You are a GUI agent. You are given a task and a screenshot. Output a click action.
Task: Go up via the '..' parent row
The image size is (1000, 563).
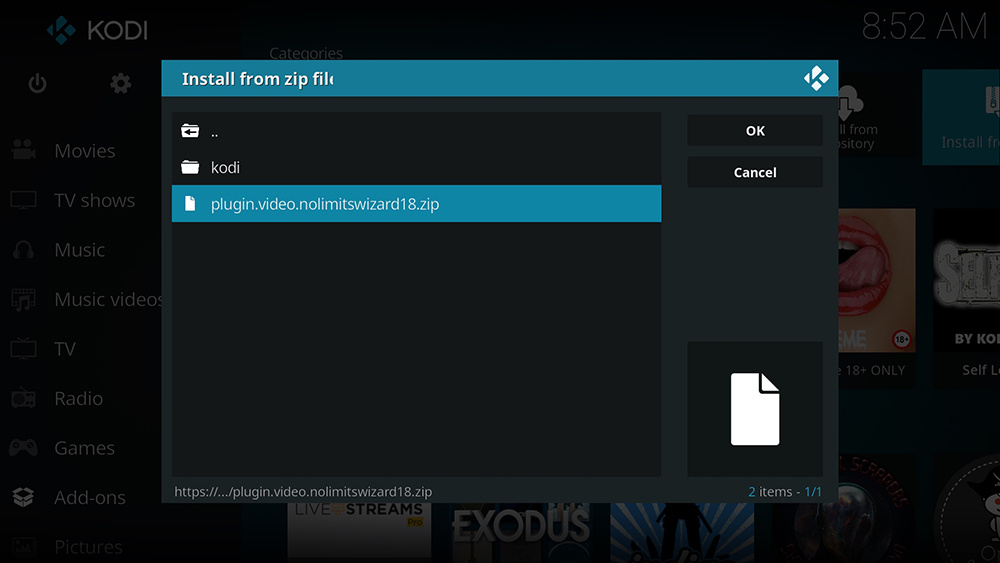click(416, 131)
